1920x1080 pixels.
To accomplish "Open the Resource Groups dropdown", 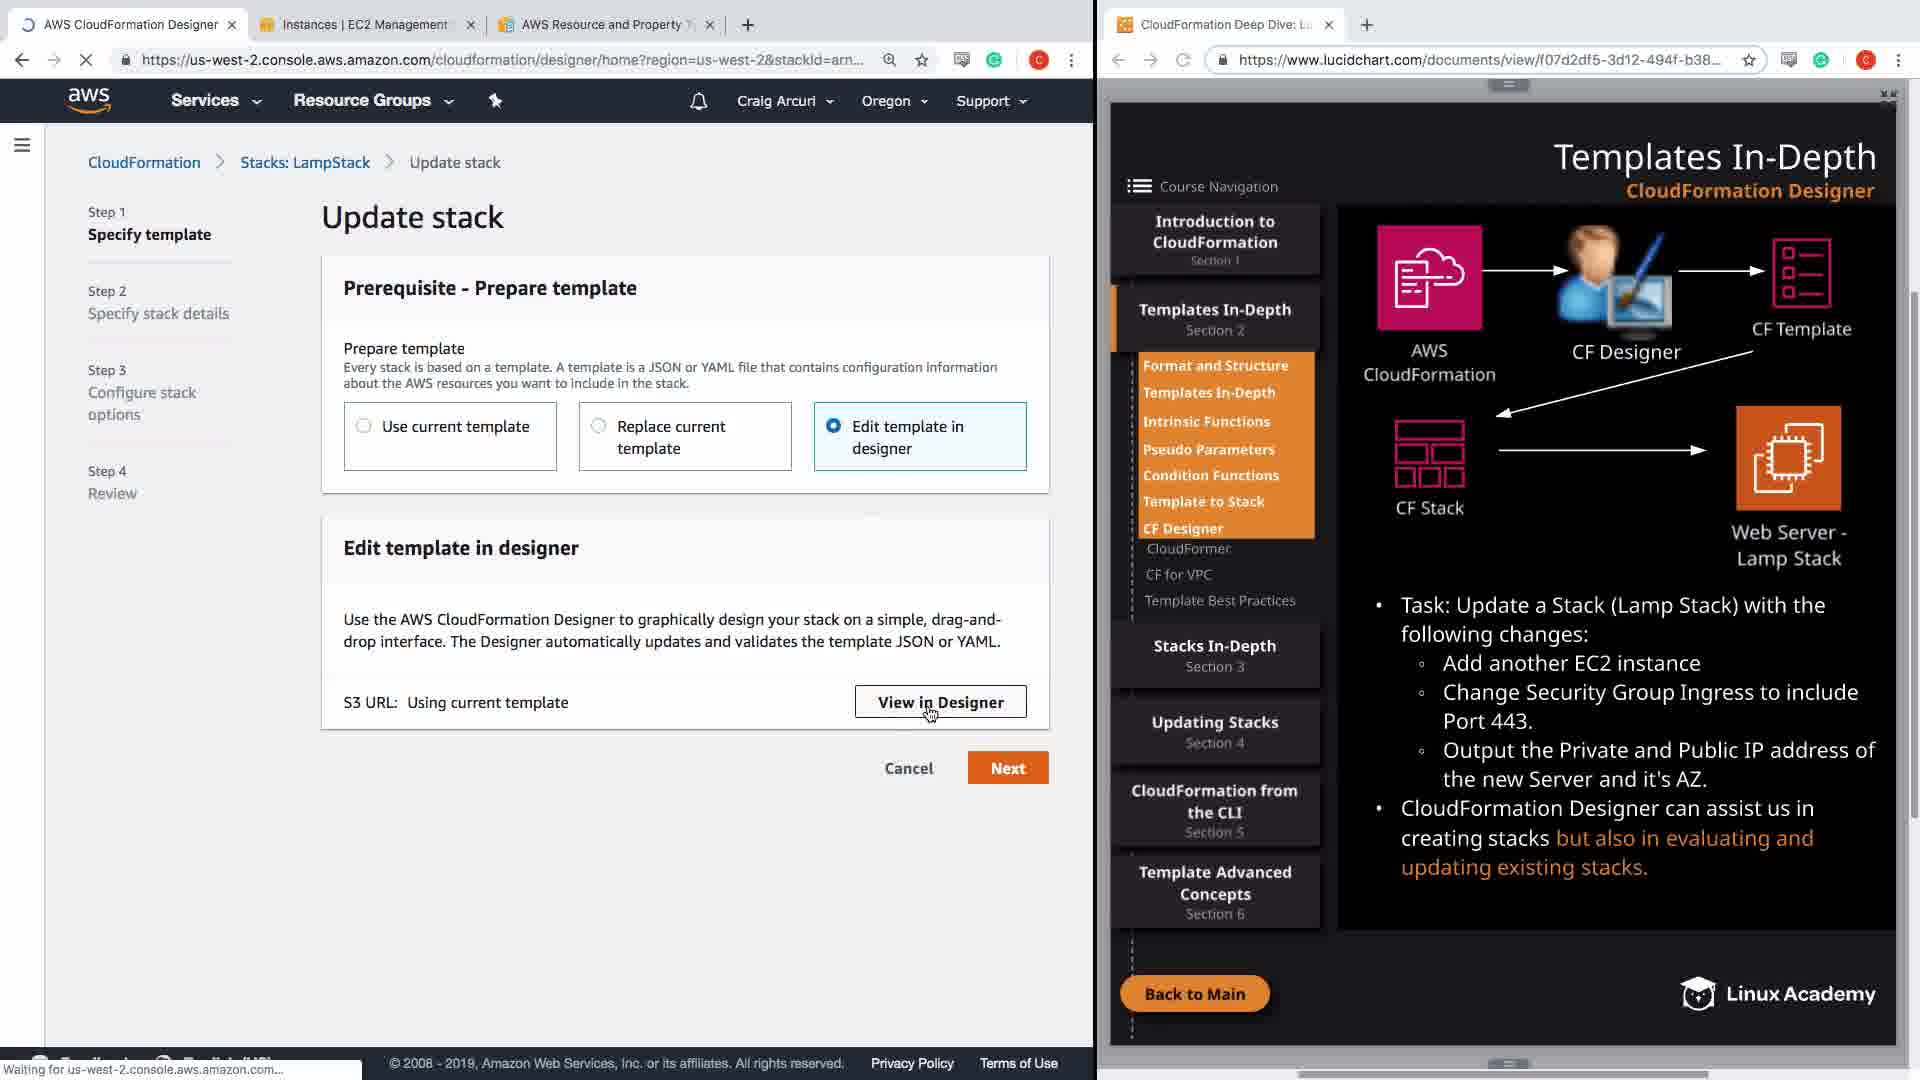I will click(372, 101).
